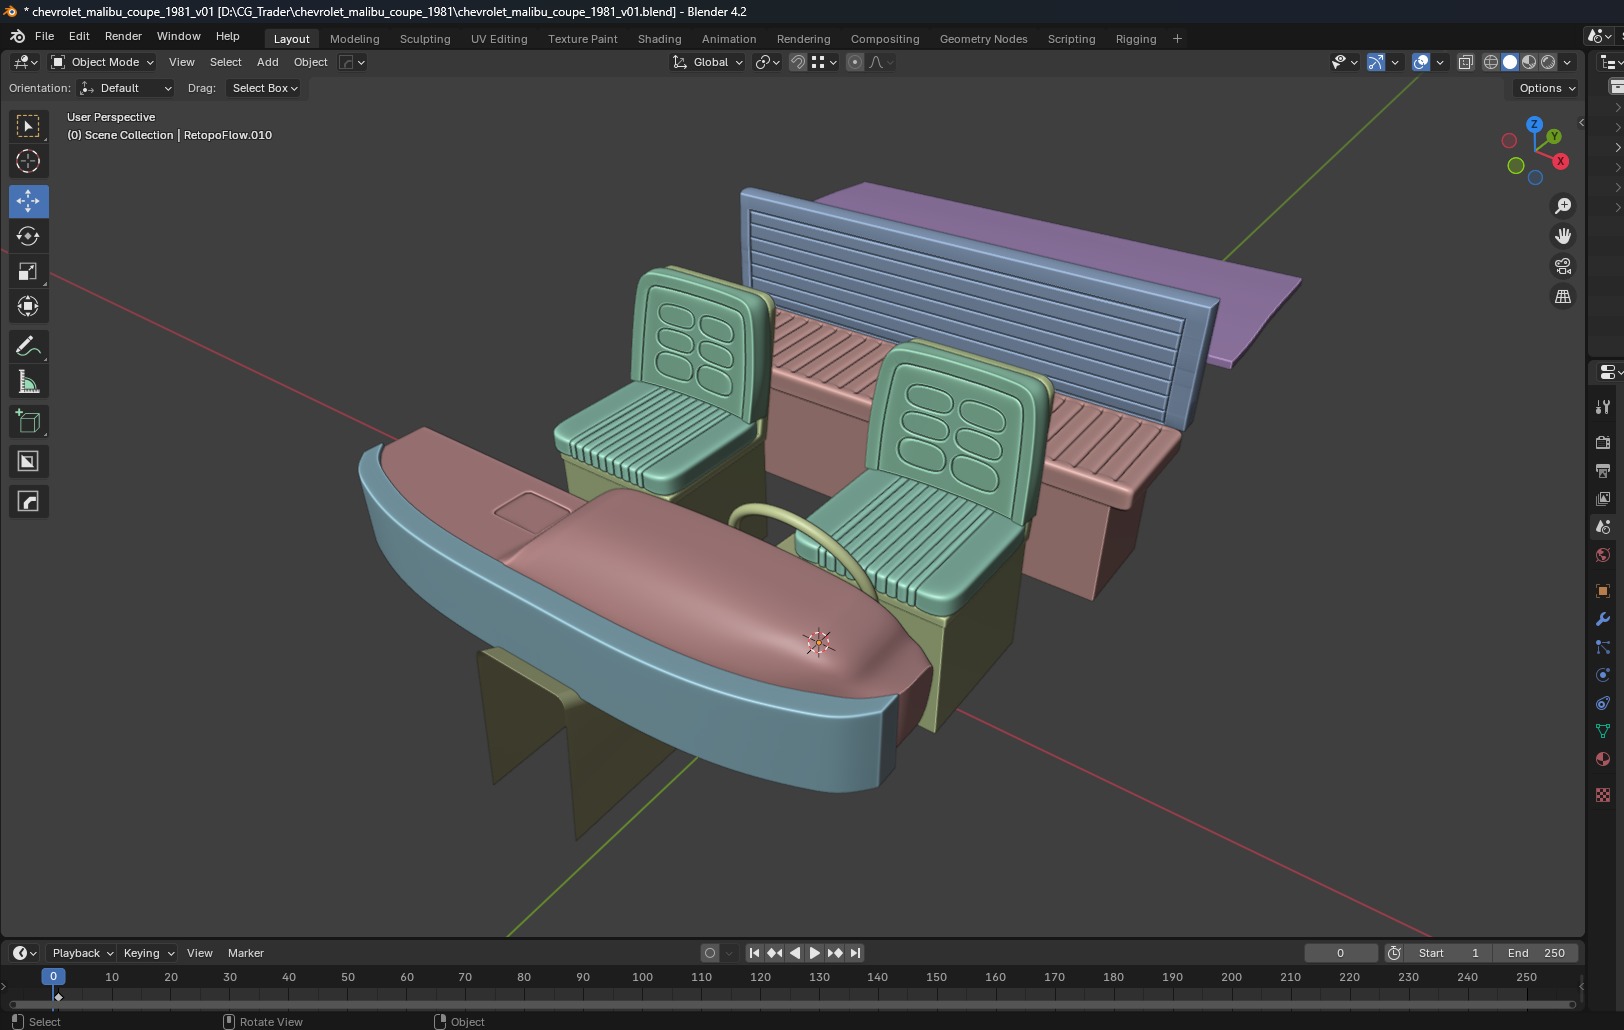Click the zoom viewport magnifier icon
This screenshot has height=1030, width=1624.
tap(1562, 206)
